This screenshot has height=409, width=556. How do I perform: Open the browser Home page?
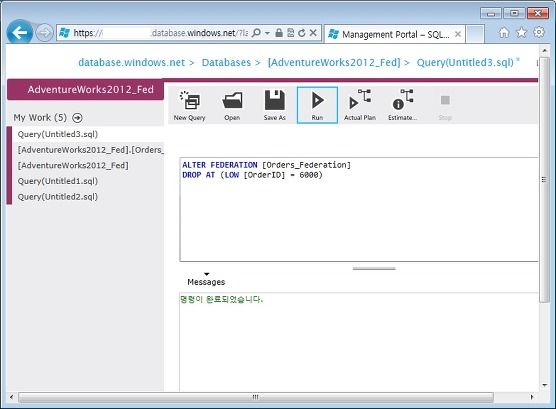coord(504,33)
